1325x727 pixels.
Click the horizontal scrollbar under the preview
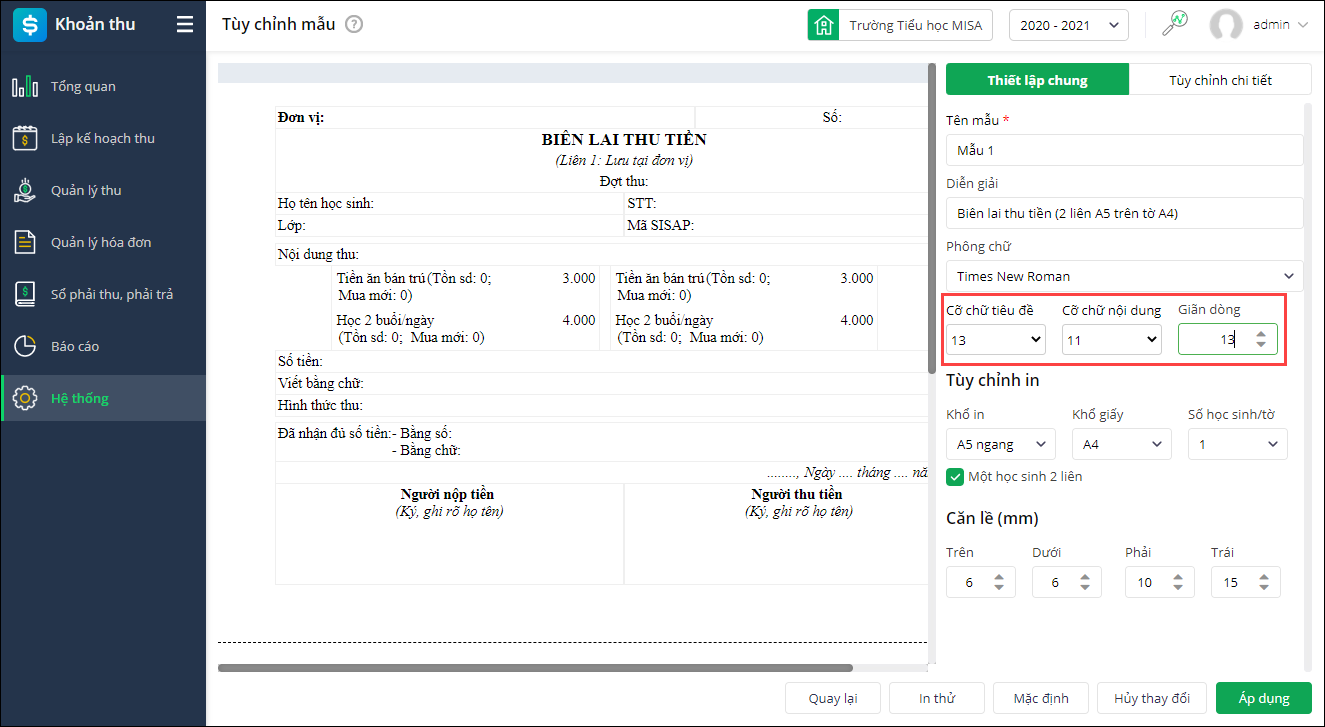(x=535, y=668)
